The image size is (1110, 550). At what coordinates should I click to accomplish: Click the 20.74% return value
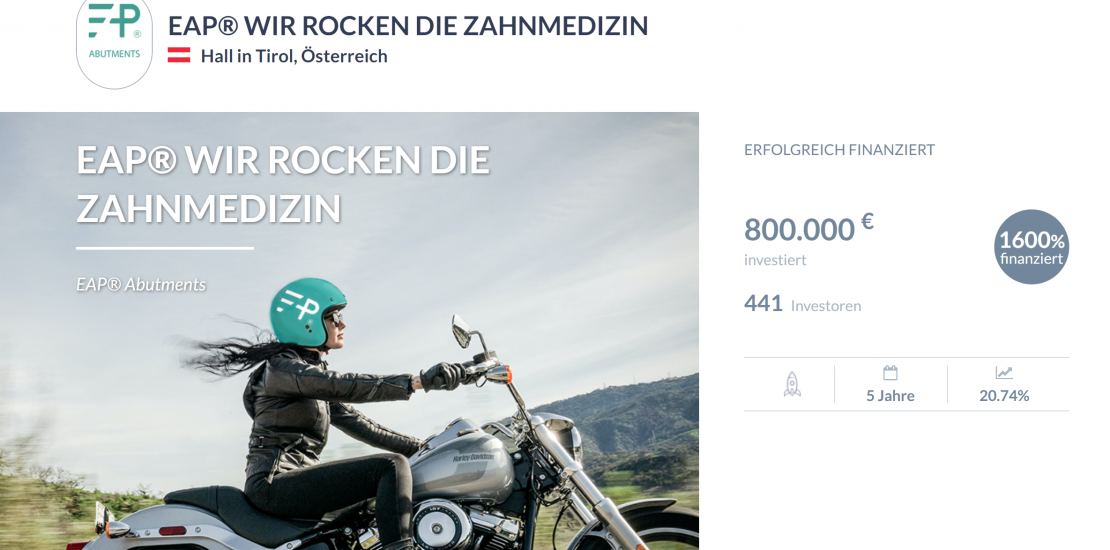[1004, 396]
